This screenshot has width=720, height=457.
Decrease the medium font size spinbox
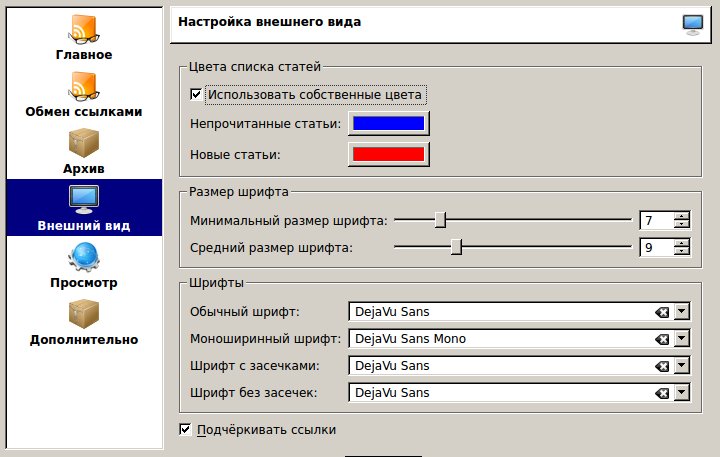tap(682, 252)
